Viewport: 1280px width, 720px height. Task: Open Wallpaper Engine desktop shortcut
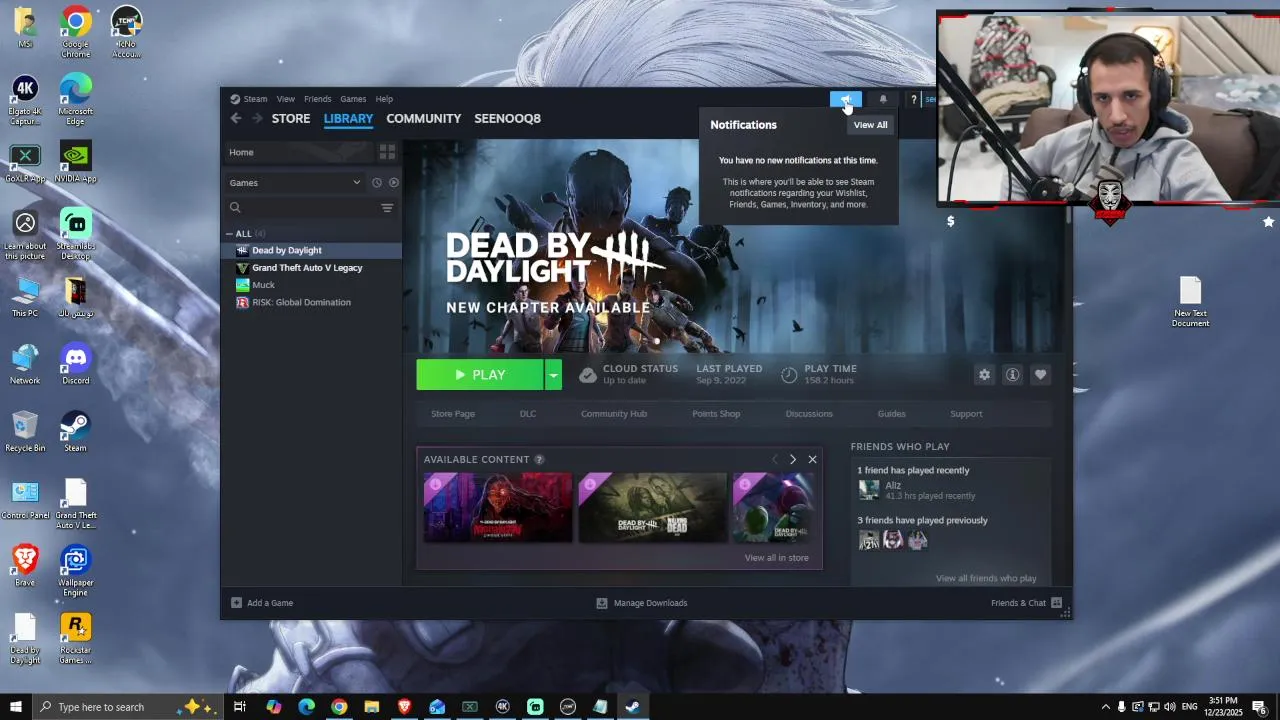76,571
